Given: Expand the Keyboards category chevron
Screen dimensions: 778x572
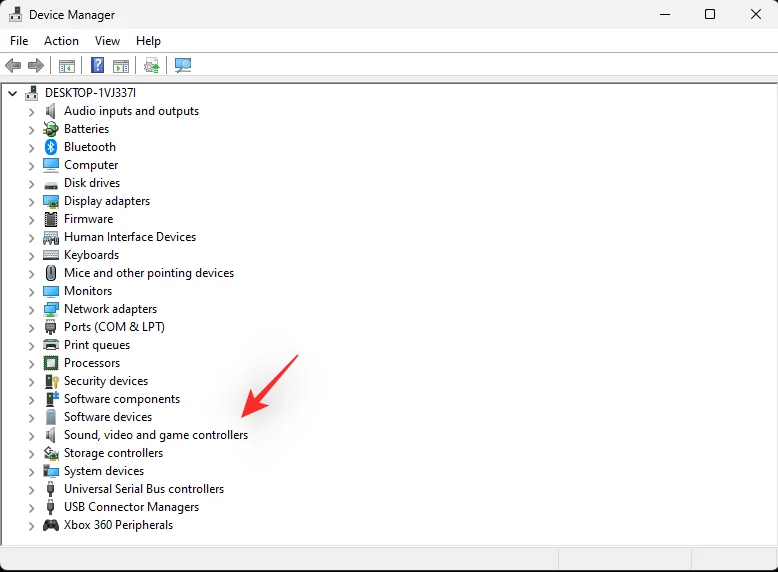Looking at the screenshot, I should 31,256.
